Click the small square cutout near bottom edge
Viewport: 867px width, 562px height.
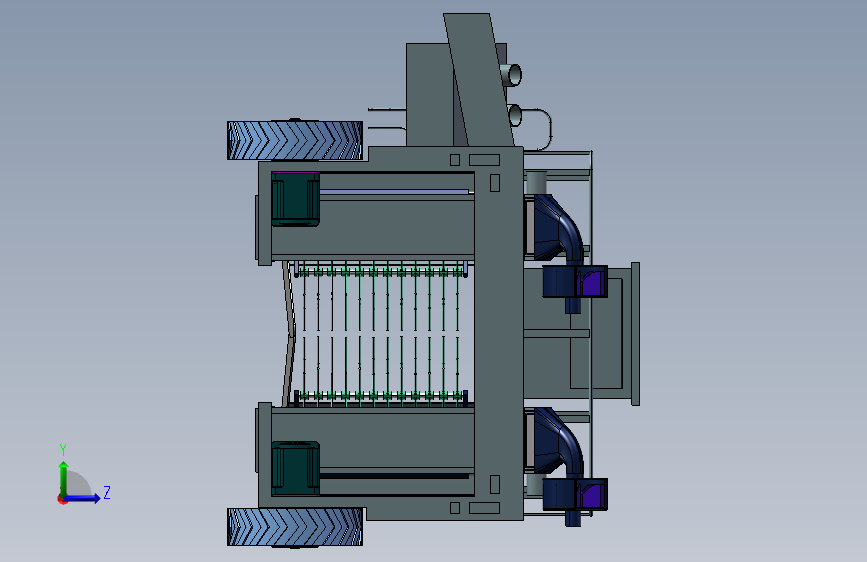pos(455,508)
